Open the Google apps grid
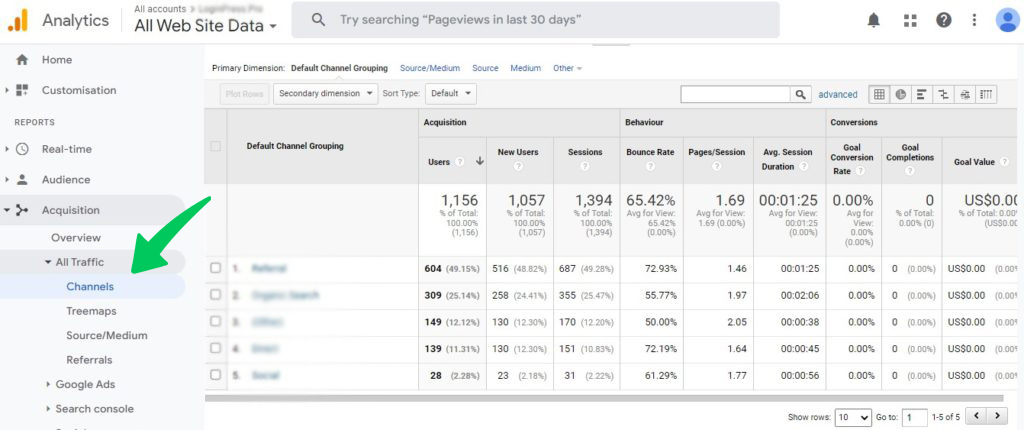Image resolution: width=1024 pixels, height=430 pixels. pos(909,20)
